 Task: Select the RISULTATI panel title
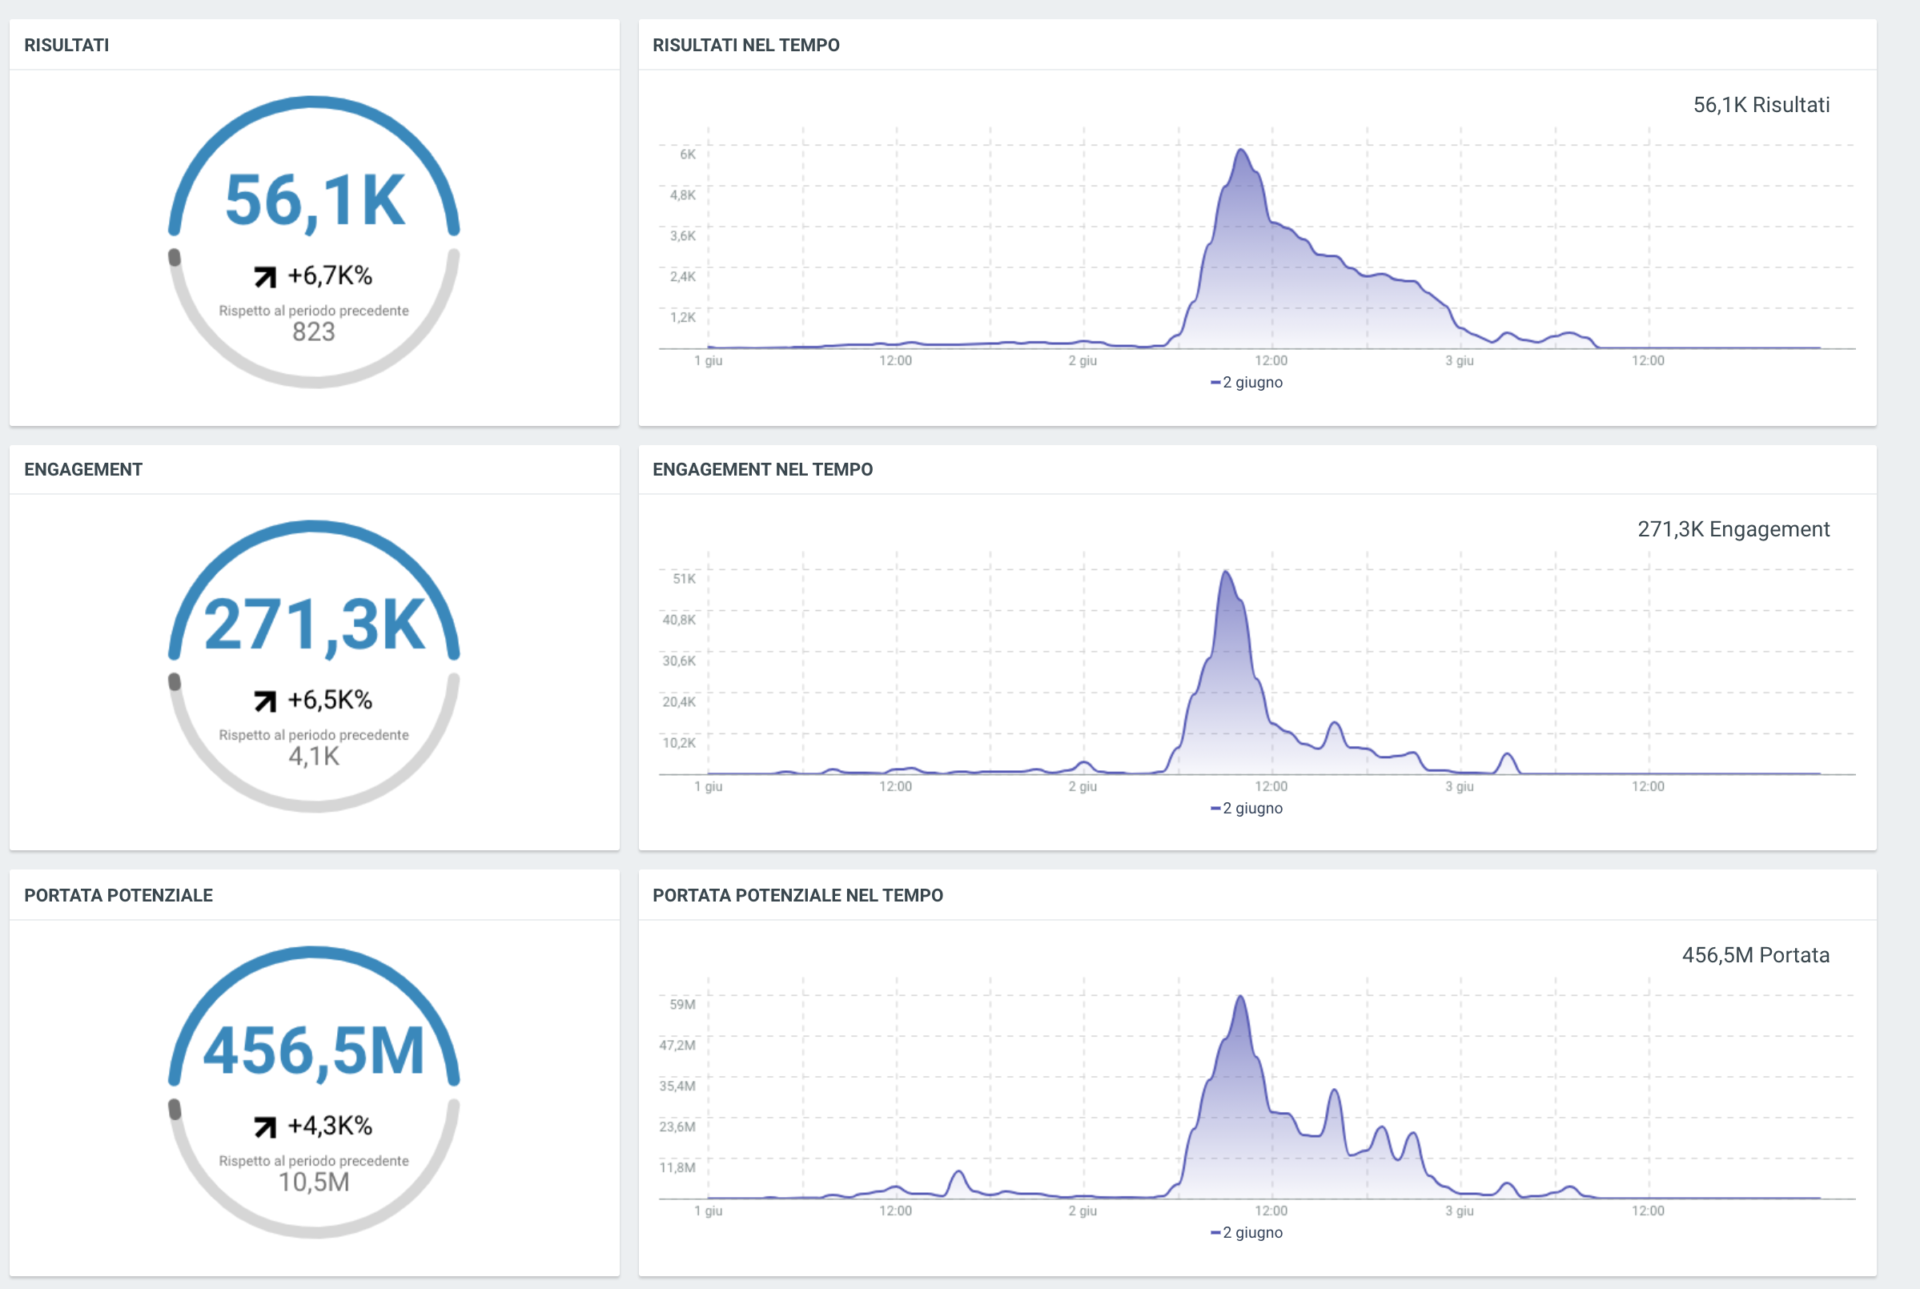[x=67, y=45]
